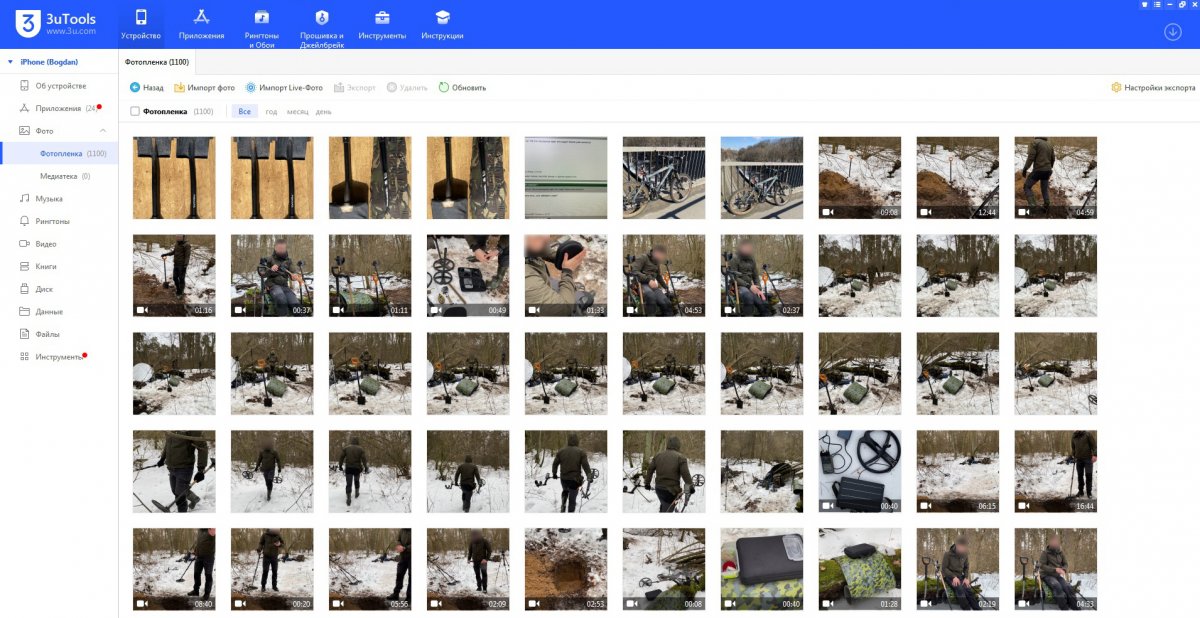
Task: Click the Импорт фото button
Action: [x=205, y=88]
